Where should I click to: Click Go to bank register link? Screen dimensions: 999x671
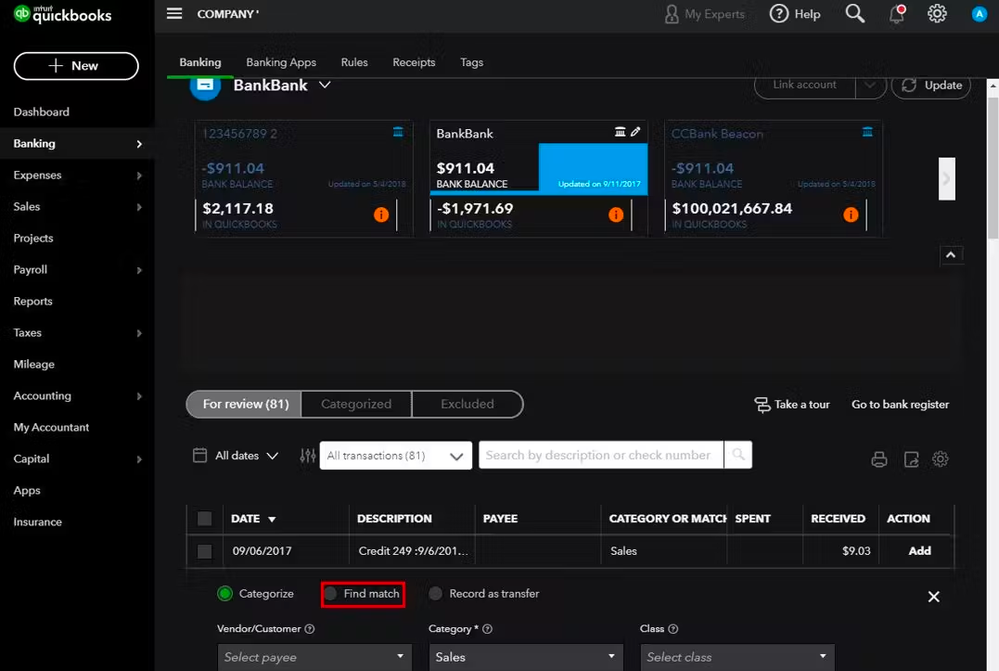pyautogui.click(x=900, y=405)
